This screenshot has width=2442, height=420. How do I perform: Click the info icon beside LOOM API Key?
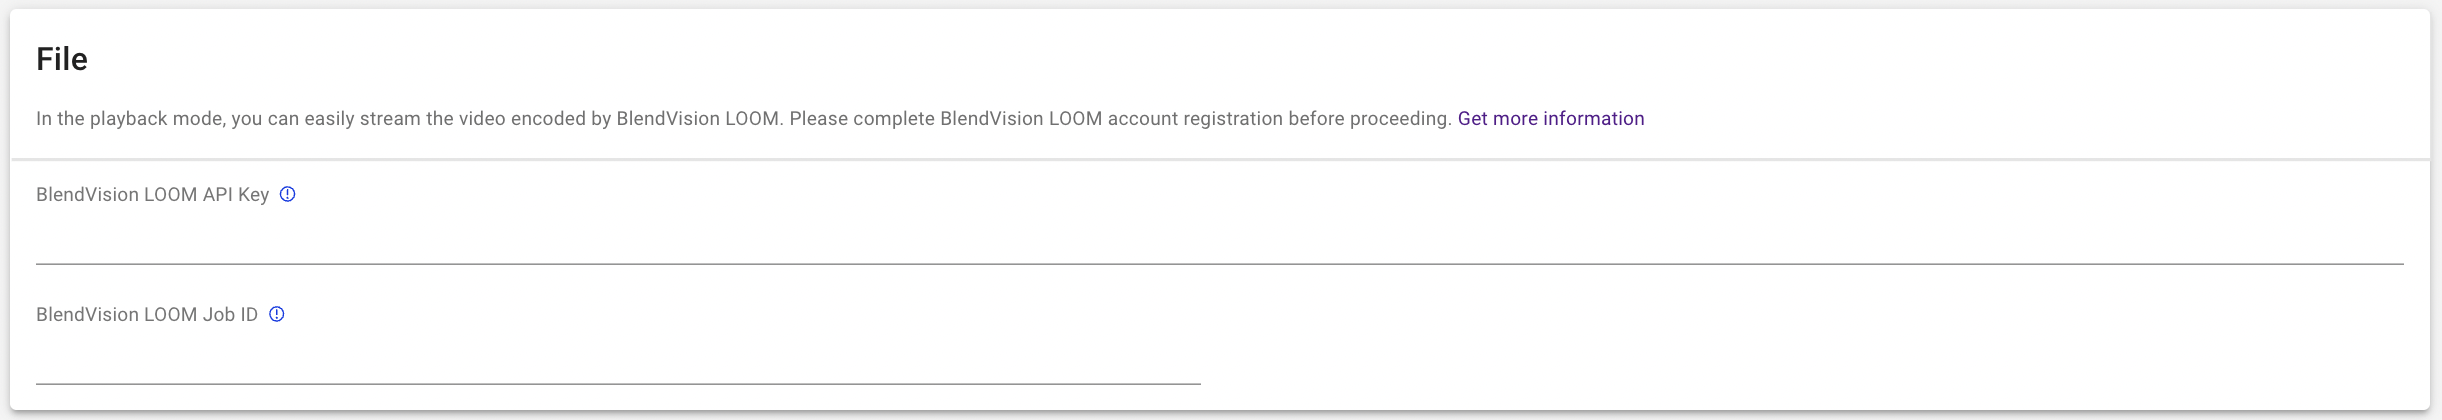287,194
